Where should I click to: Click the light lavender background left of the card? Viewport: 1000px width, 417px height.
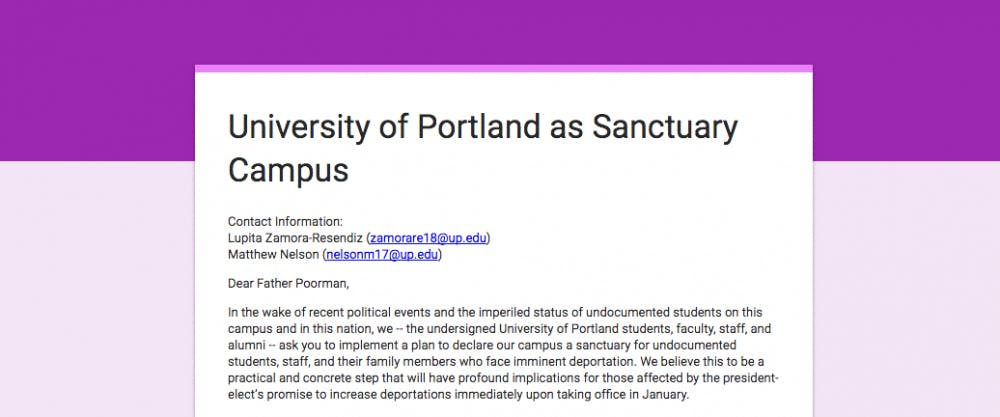(x=97, y=289)
